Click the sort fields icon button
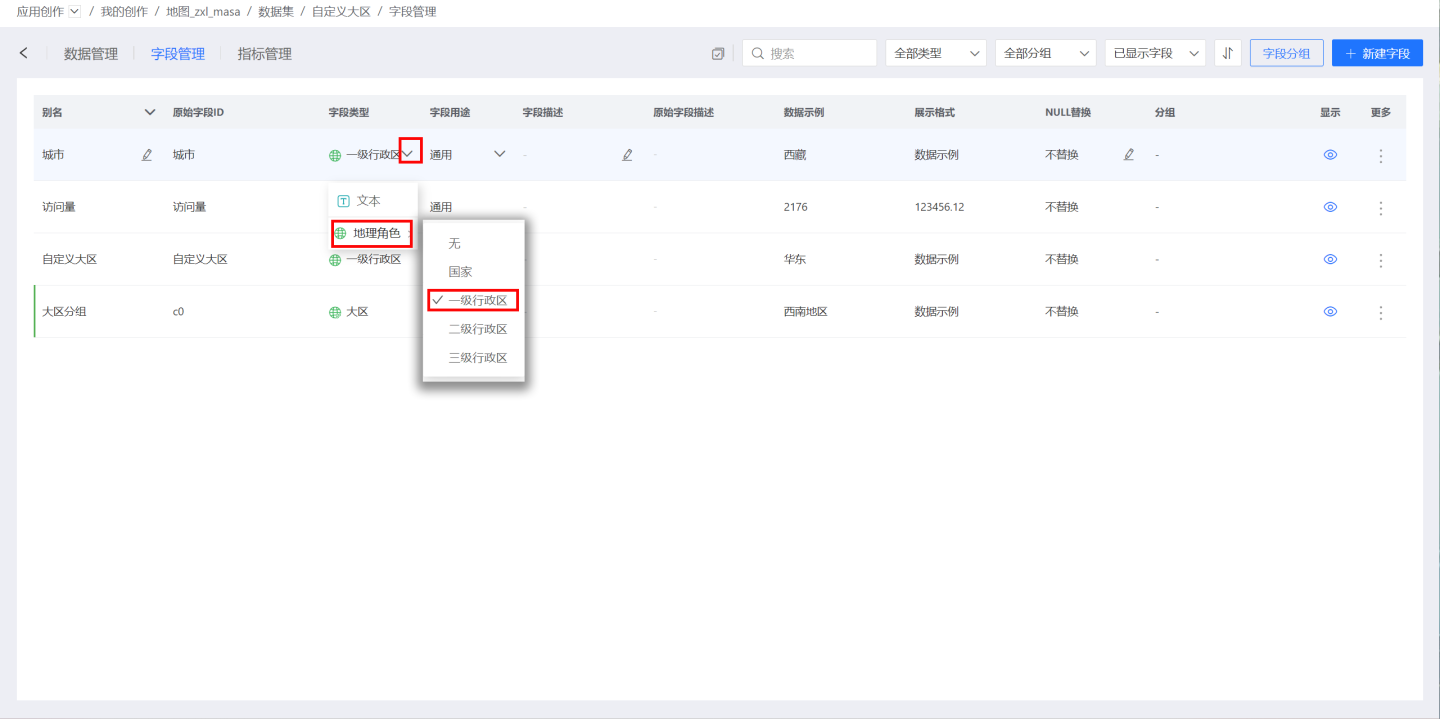 tap(1227, 53)
